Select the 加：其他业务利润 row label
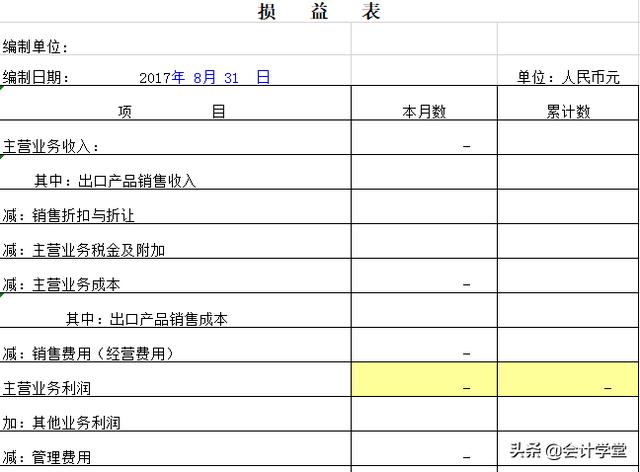Viewport: 640px width, 472px height. coord(176,414)
